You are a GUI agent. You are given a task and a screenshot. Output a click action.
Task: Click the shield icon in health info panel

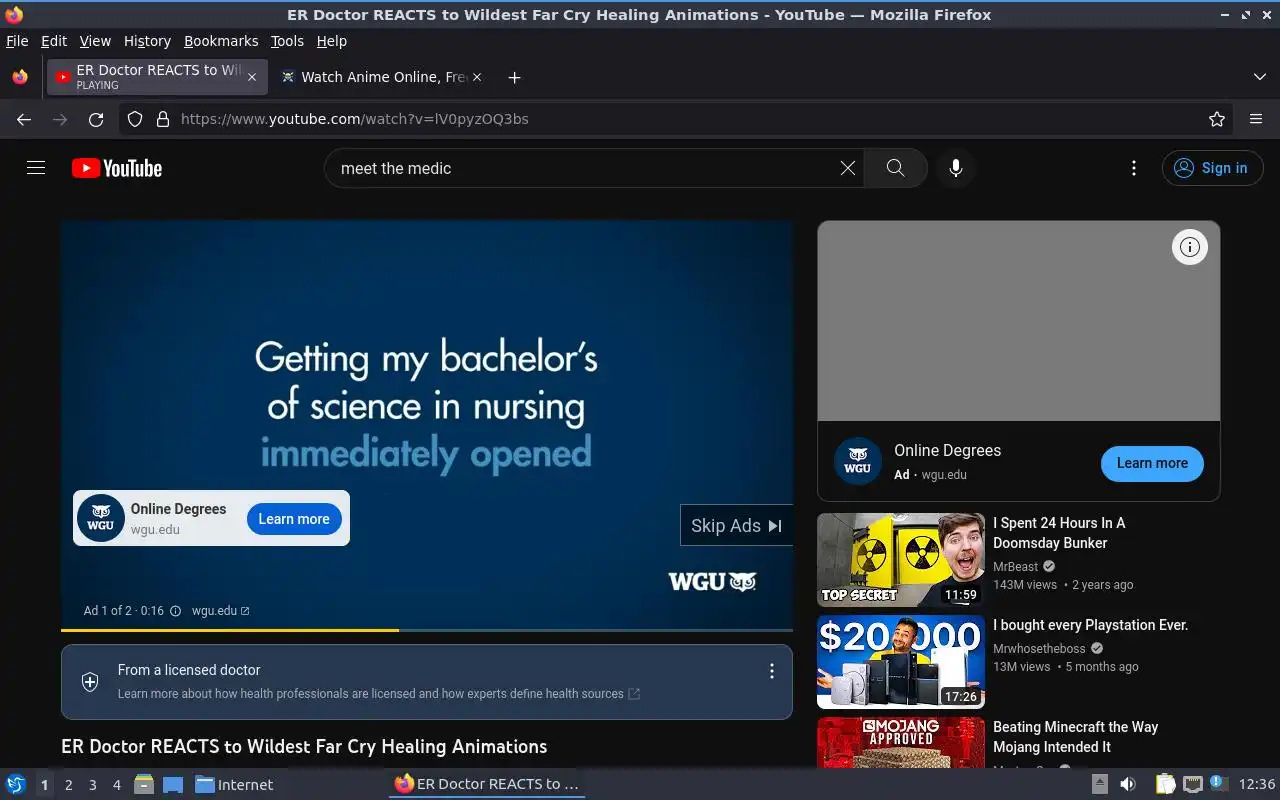90,682
